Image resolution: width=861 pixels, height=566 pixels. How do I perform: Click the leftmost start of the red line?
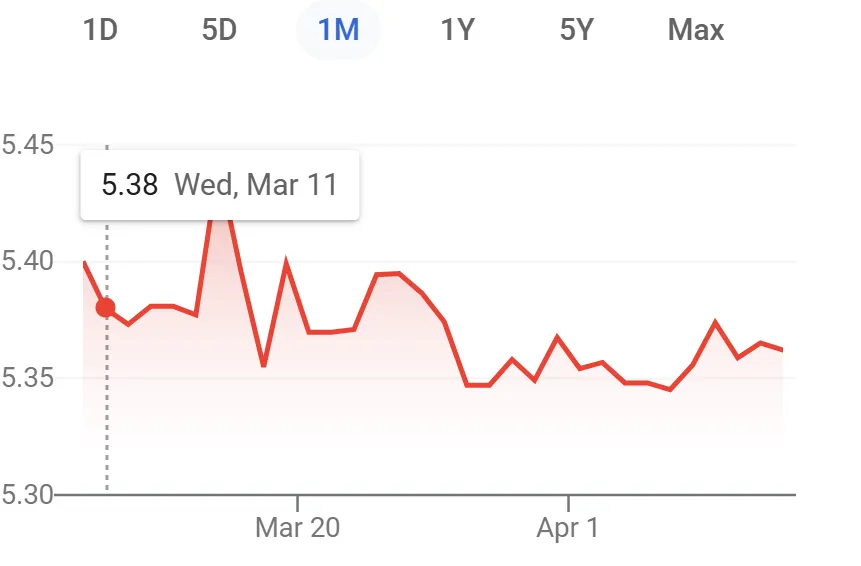pyautogui.click(x=84, y=262)
